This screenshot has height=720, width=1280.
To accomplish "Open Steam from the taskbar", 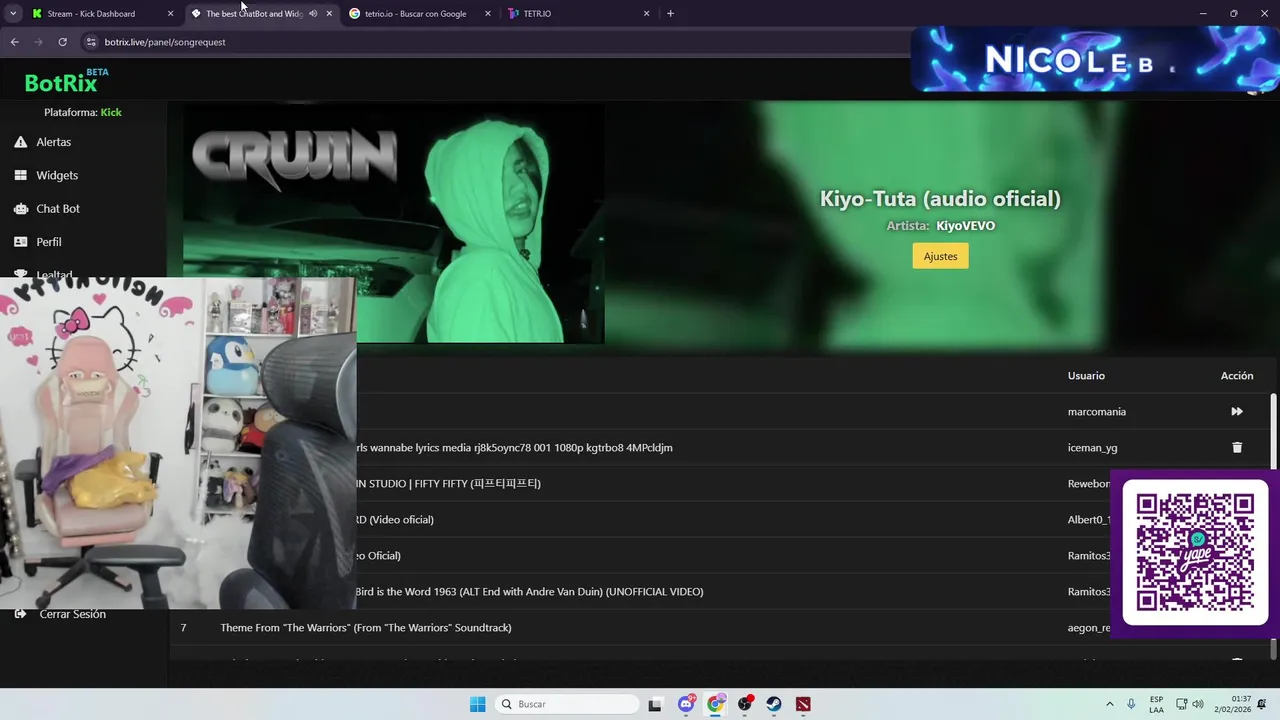I will tap(774, 704).
